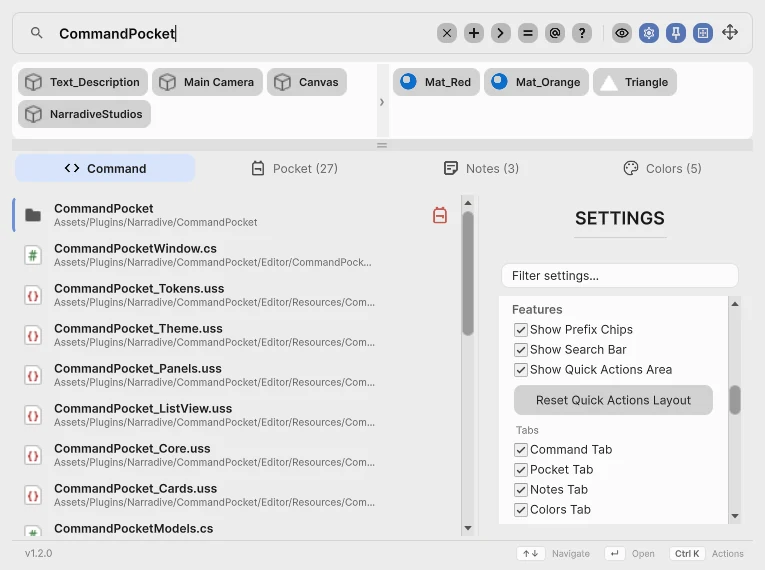Toggle Command Tab checkbox
The image size is (765, 570).
521,449
